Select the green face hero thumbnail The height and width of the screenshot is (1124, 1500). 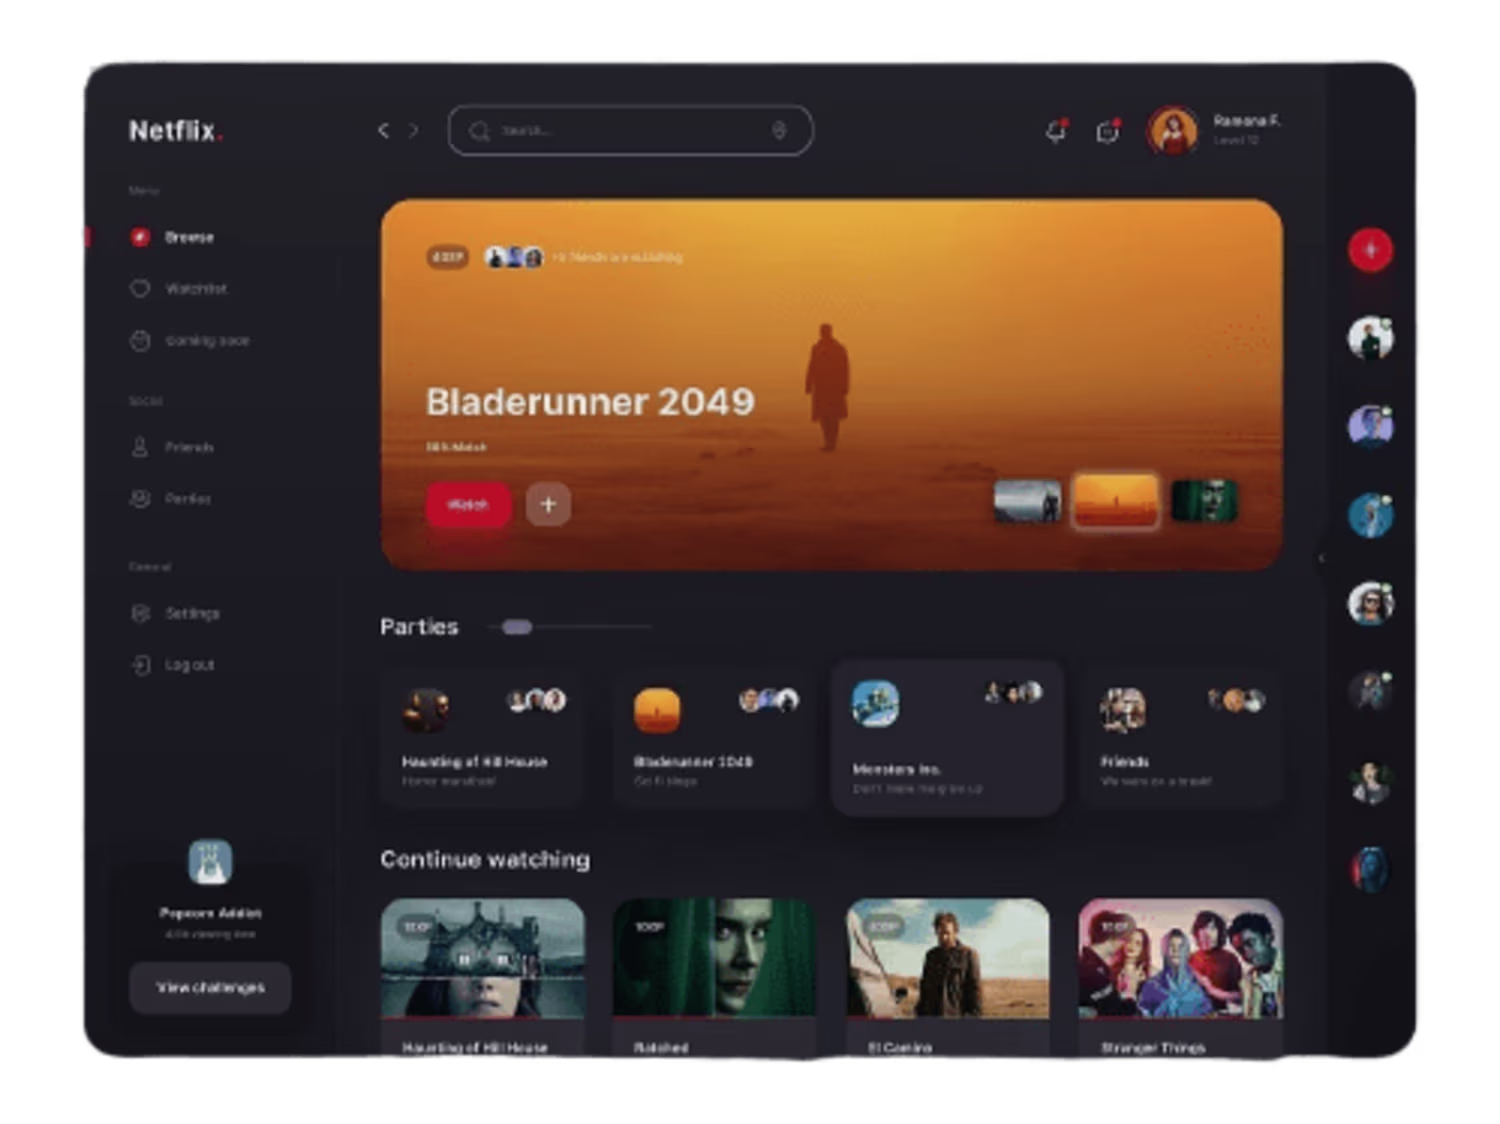(x=1204, y=501)
